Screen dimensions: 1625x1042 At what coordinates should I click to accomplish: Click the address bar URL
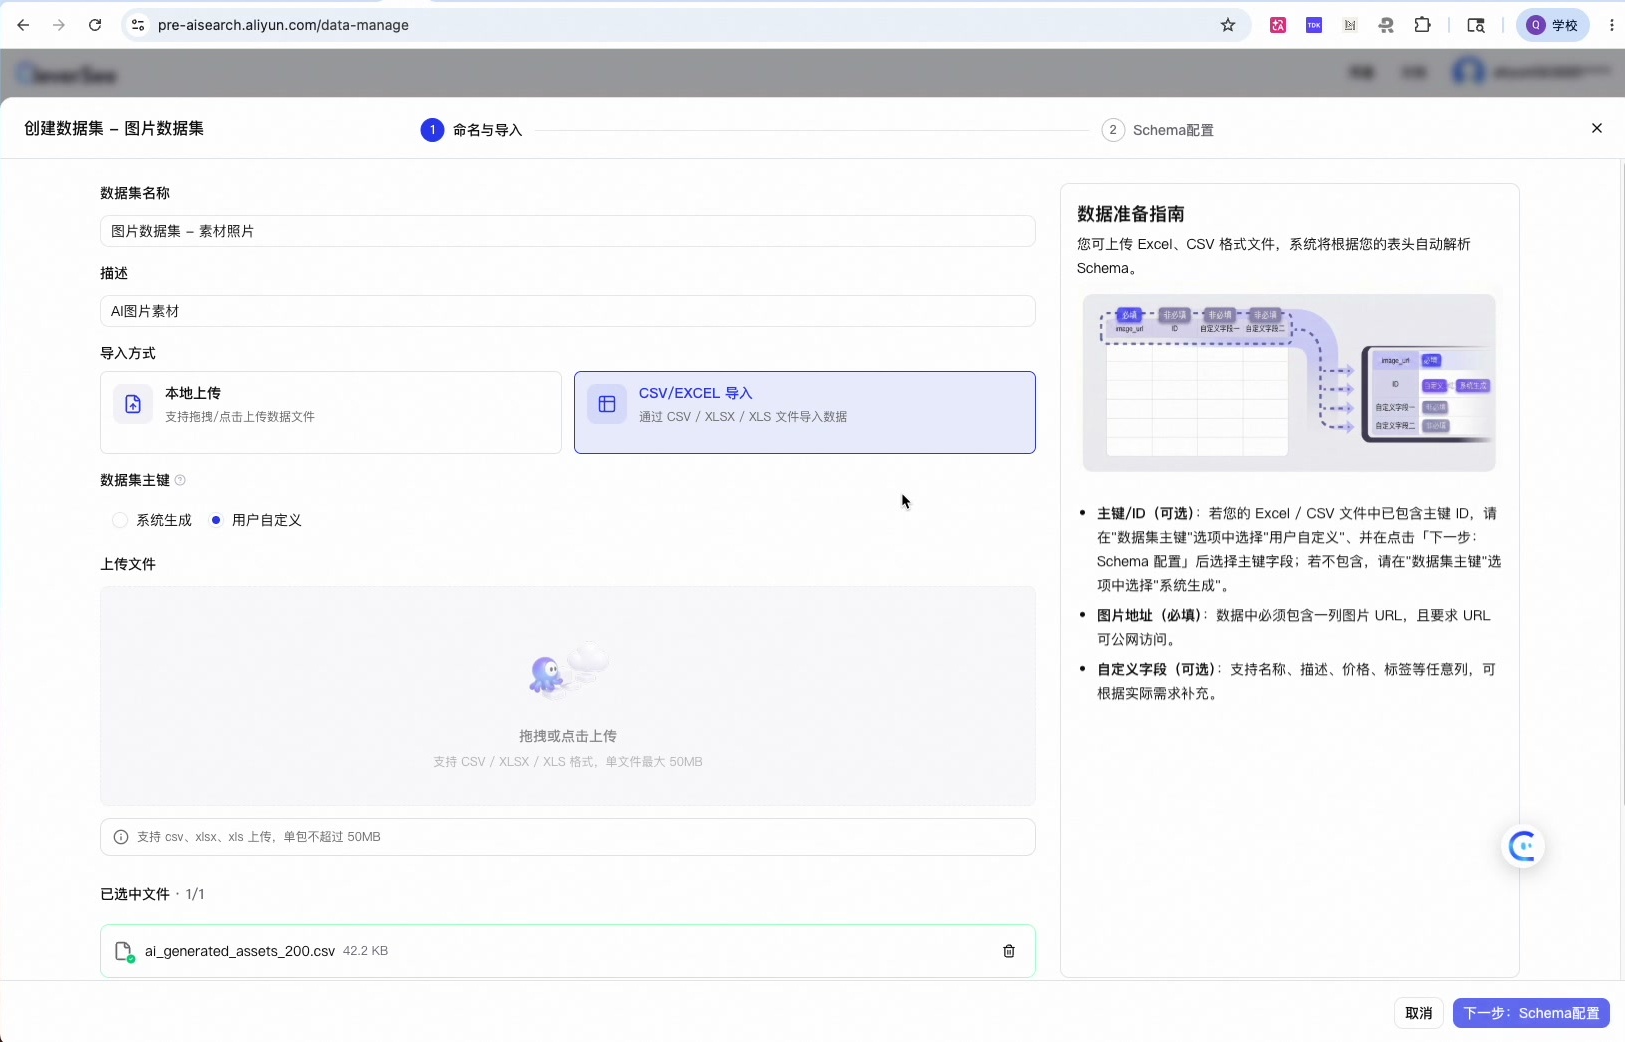pos(283,25)
